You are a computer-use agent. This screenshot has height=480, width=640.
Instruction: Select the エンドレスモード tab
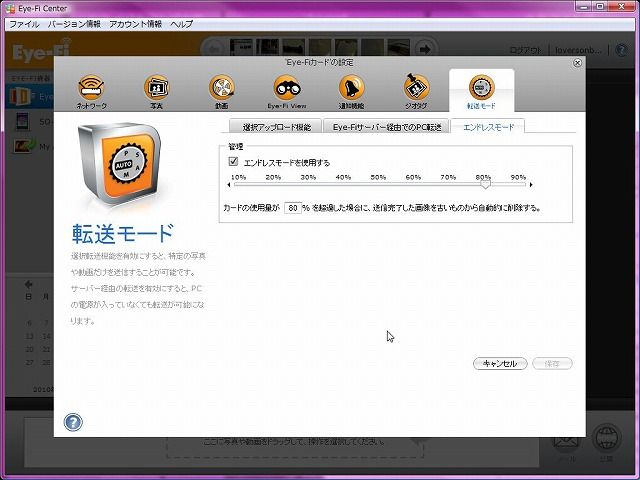488,127
